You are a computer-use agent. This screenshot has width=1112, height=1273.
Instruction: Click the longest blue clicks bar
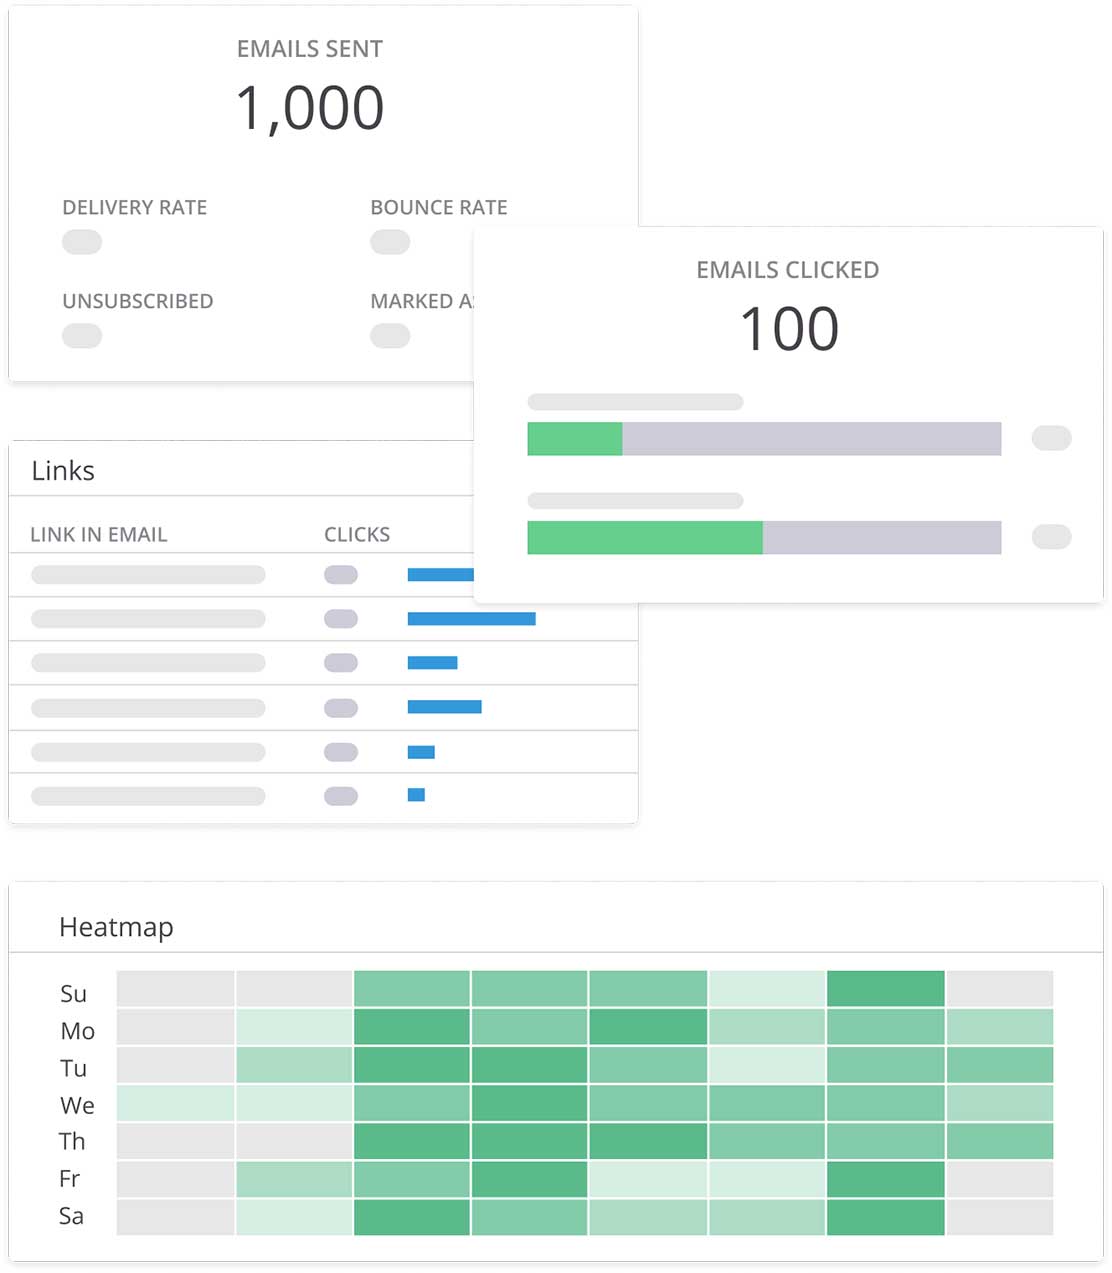click(471, 619)
